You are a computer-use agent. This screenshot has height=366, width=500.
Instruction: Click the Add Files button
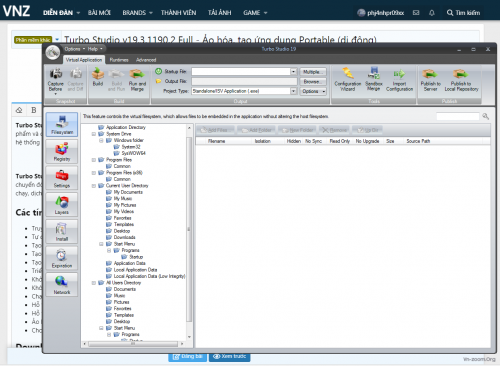pos(215,130)
